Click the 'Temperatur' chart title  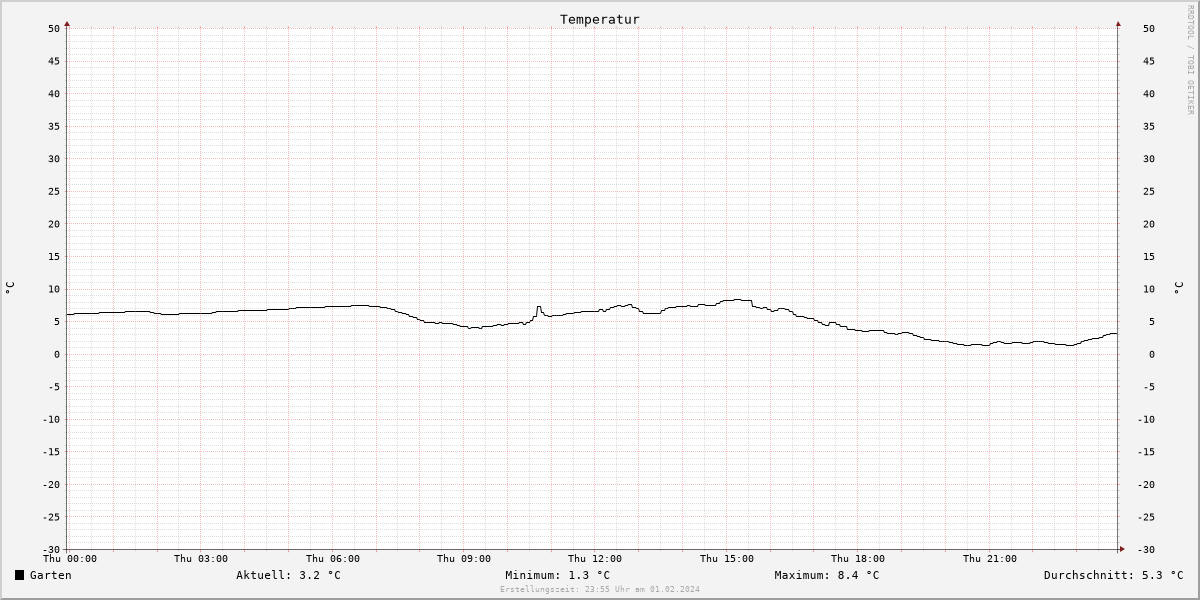[x=600, y=19]
